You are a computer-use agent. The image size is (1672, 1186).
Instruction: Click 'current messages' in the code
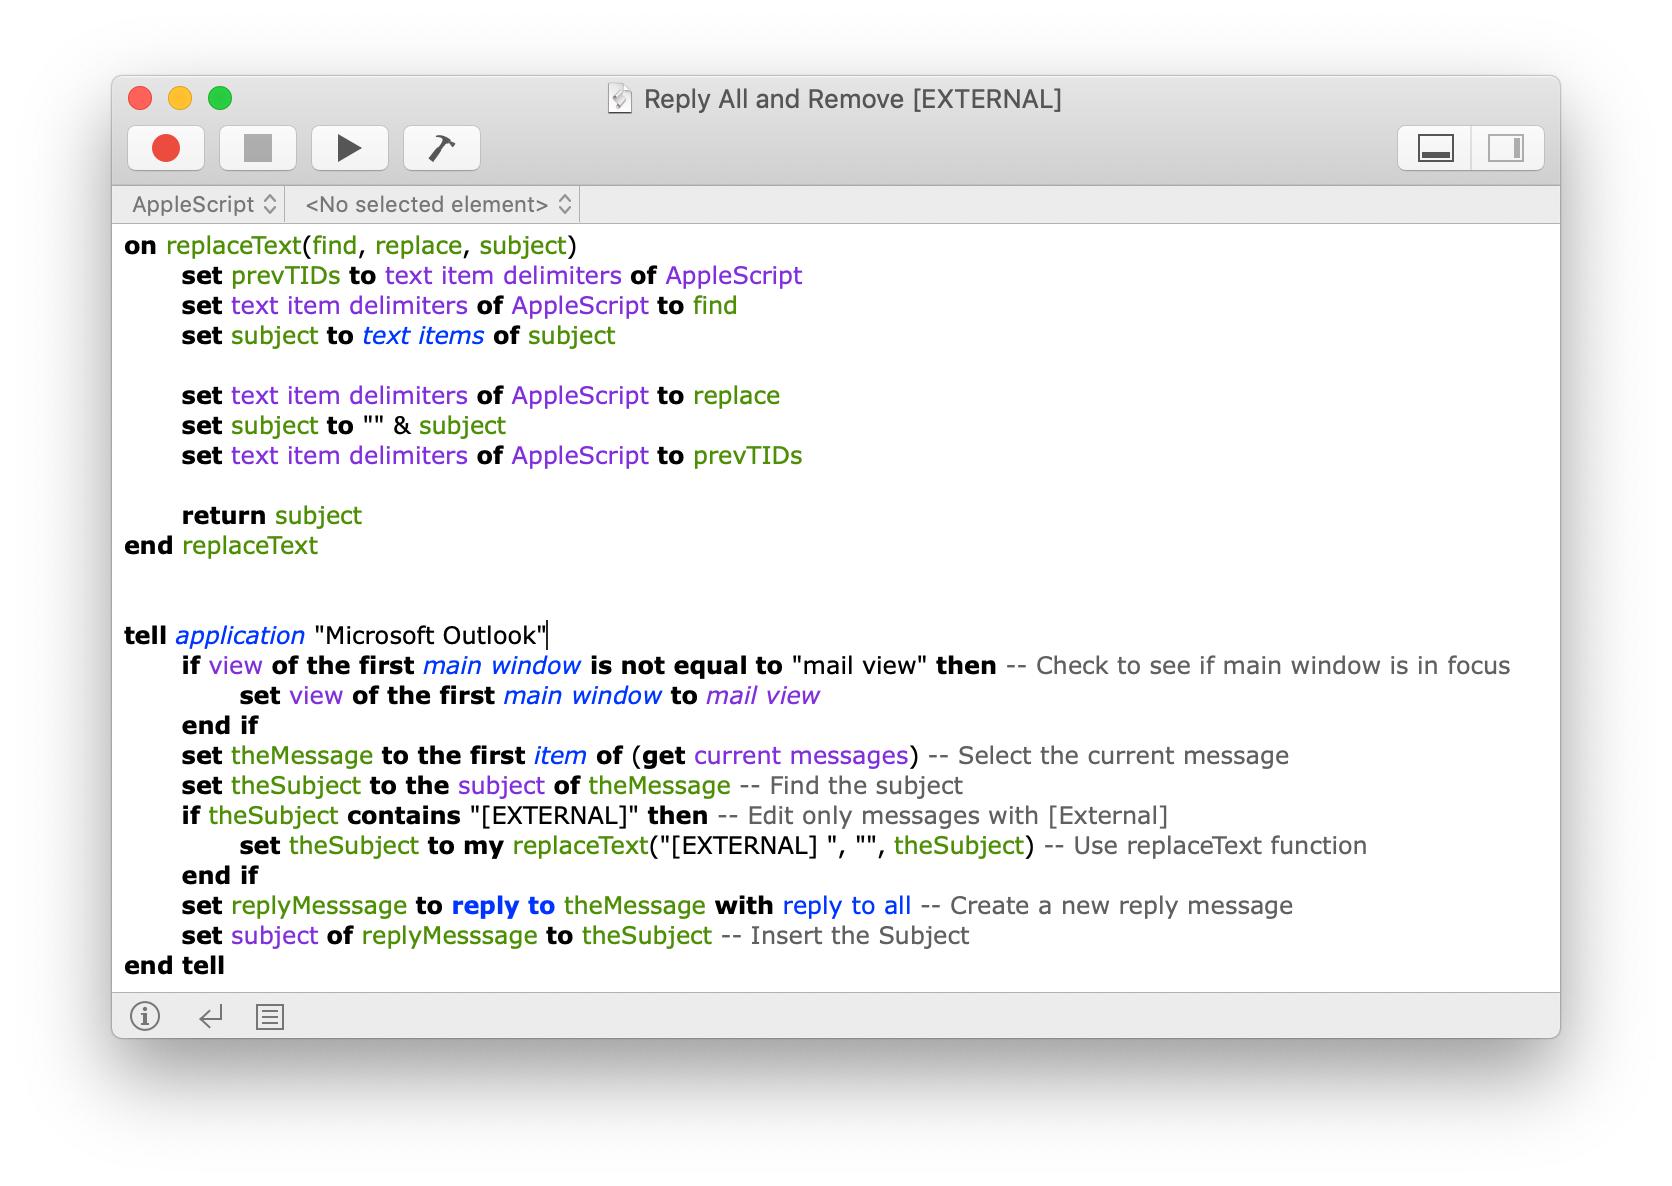tap(801, 756)
